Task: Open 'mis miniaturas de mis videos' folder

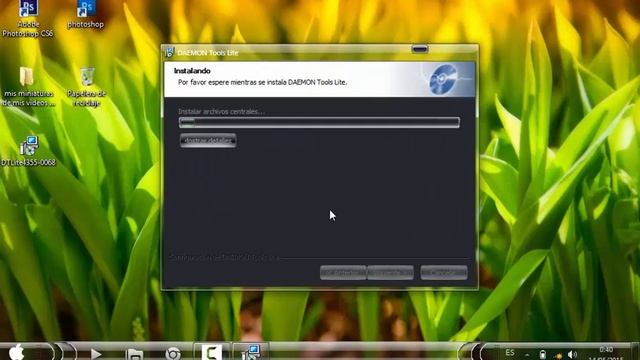Action: tap(28, 87)
